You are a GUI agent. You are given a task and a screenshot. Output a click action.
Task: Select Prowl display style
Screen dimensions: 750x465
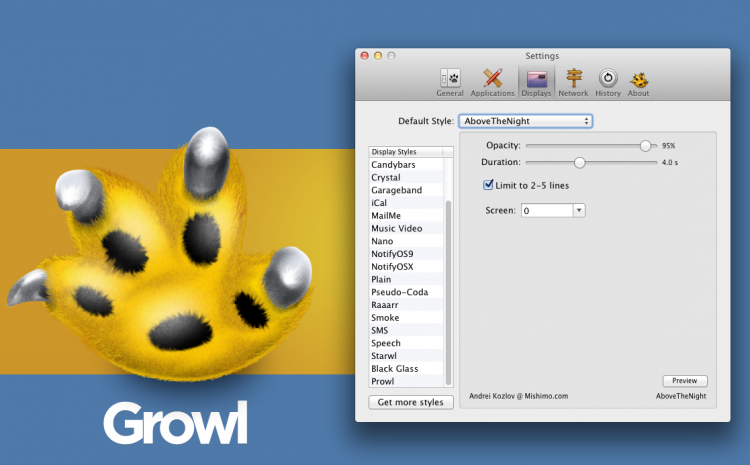(x=406, y=381)
